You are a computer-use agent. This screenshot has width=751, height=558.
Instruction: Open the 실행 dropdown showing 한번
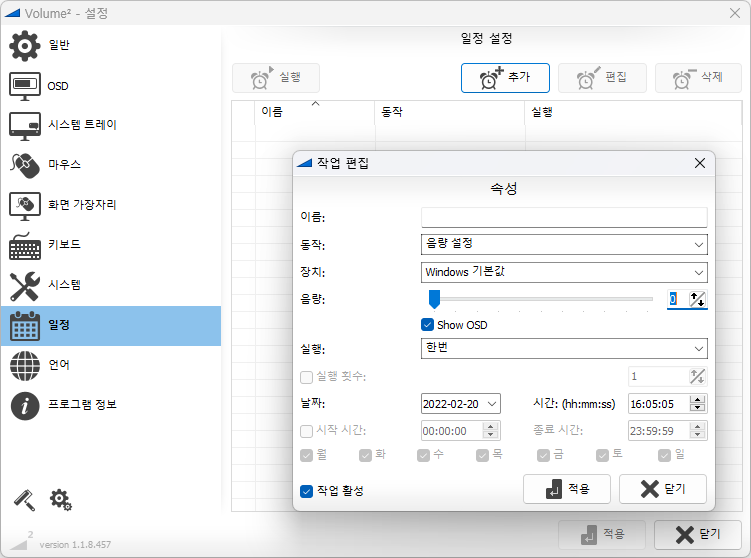[564, 348]
